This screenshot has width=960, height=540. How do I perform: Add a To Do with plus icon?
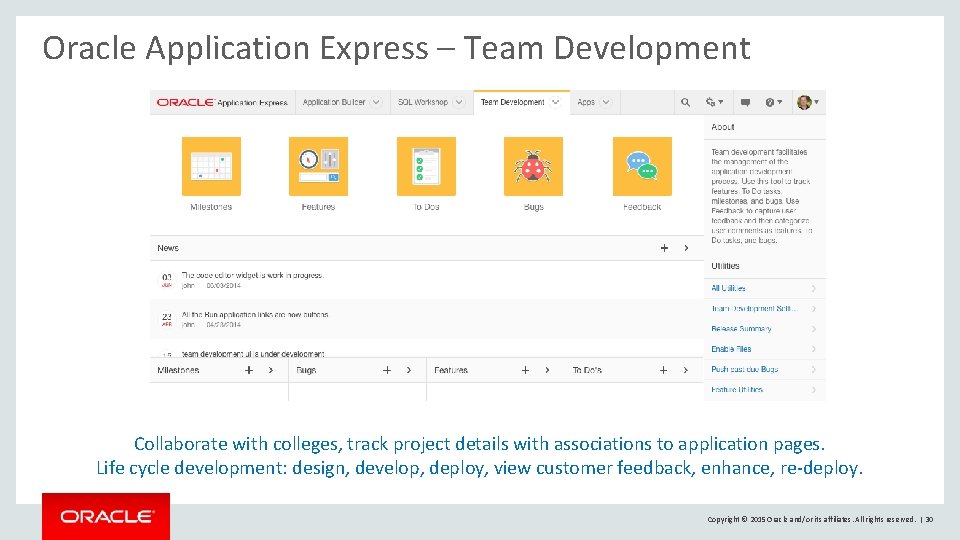click(x=663, y=370)
